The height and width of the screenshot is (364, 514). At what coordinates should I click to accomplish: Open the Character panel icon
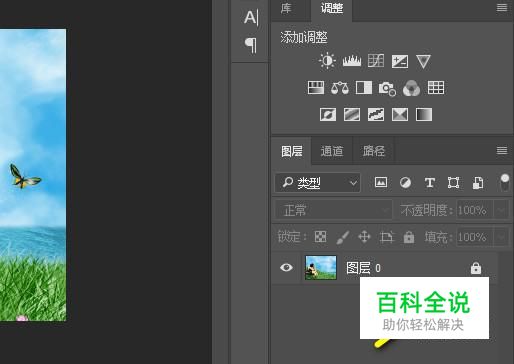[251, 17]
